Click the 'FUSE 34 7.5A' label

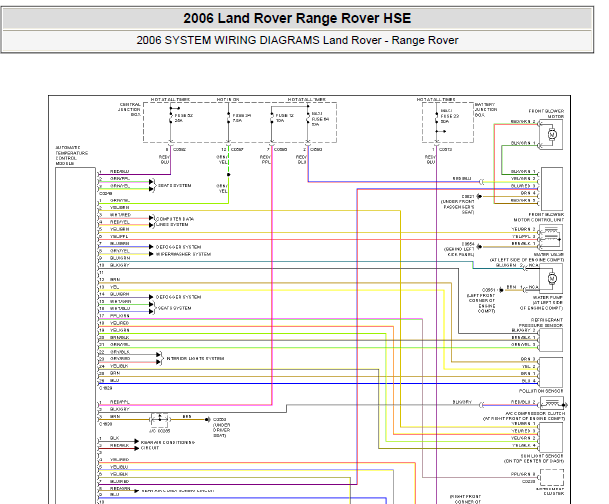[x=242, y=118]
